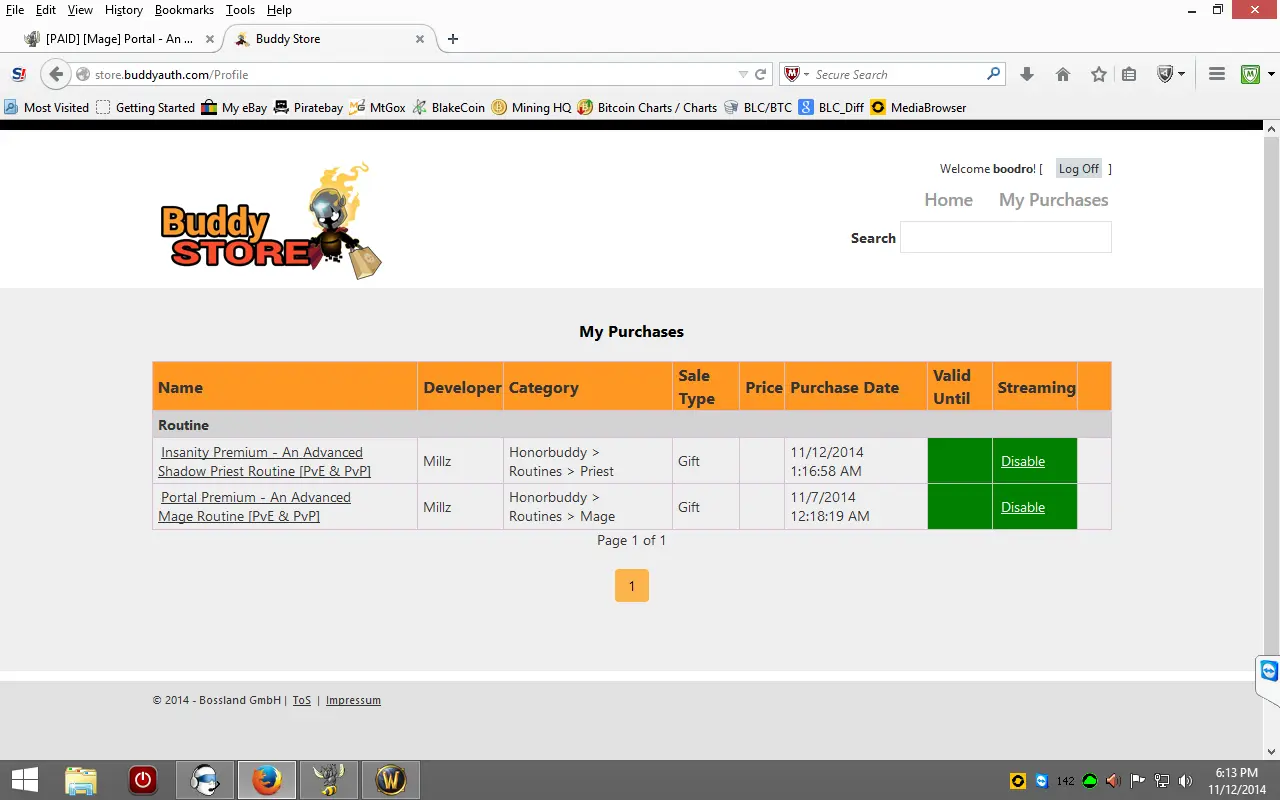Open the BlakeCoin bookmark
Viewport: 1280px width, 800px height.
[x=448, y=108]
